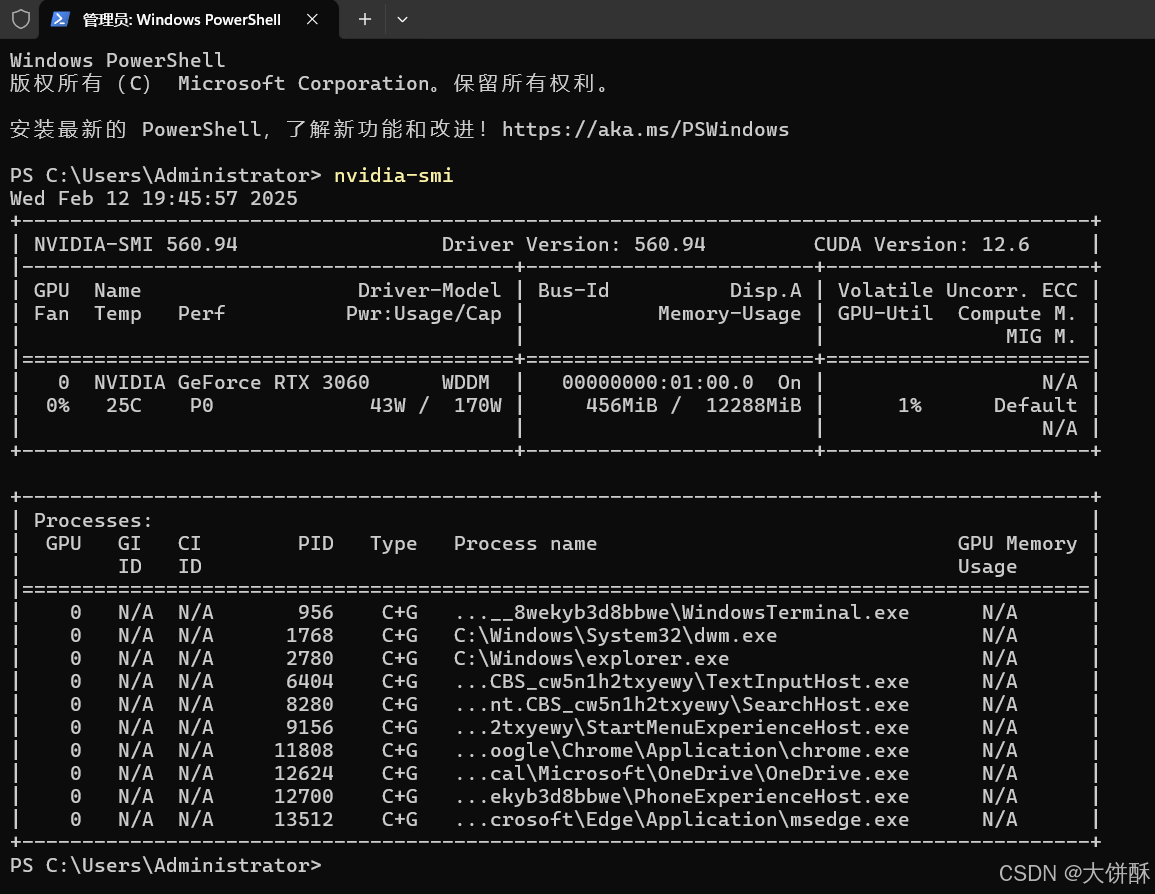1155x894 pixels.
Task: Click the nvidia-smi command text
Action: [393, 175]
